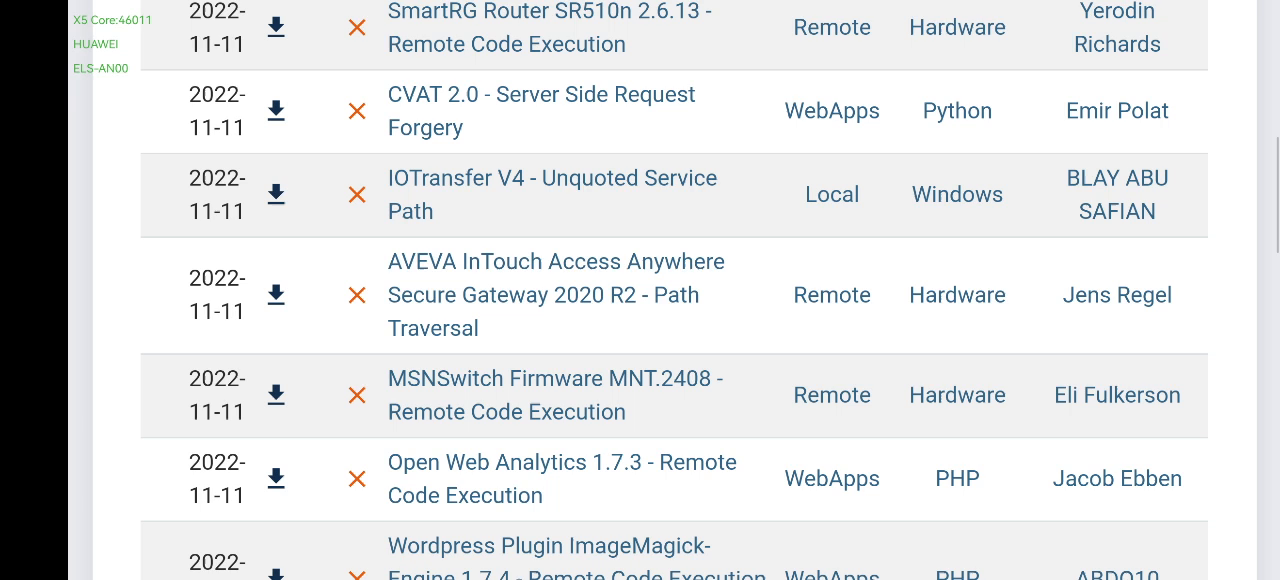Open AVEVA InTouch Path Traversal entry
The width and height of the screenshot is (1280, 580).
coord(556,294)
